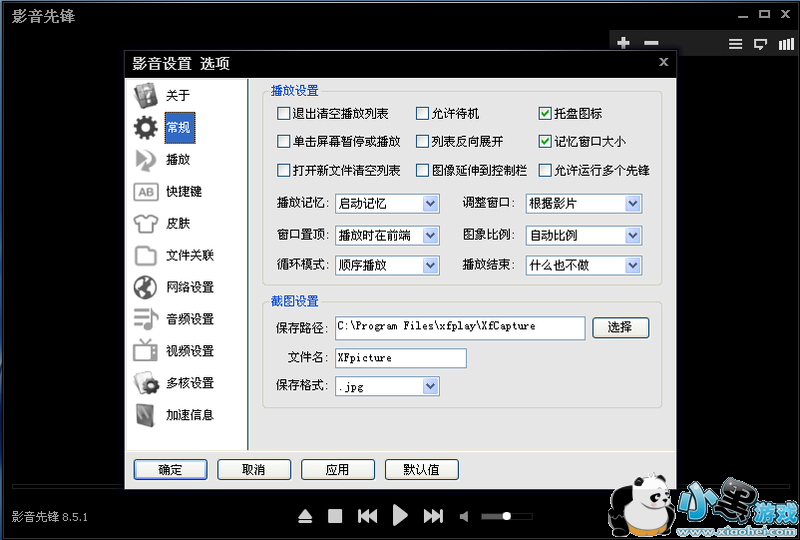This screenshot has height=540, width=800.
Task: Switch to 视频设置 page
Action: pos(190,351)
